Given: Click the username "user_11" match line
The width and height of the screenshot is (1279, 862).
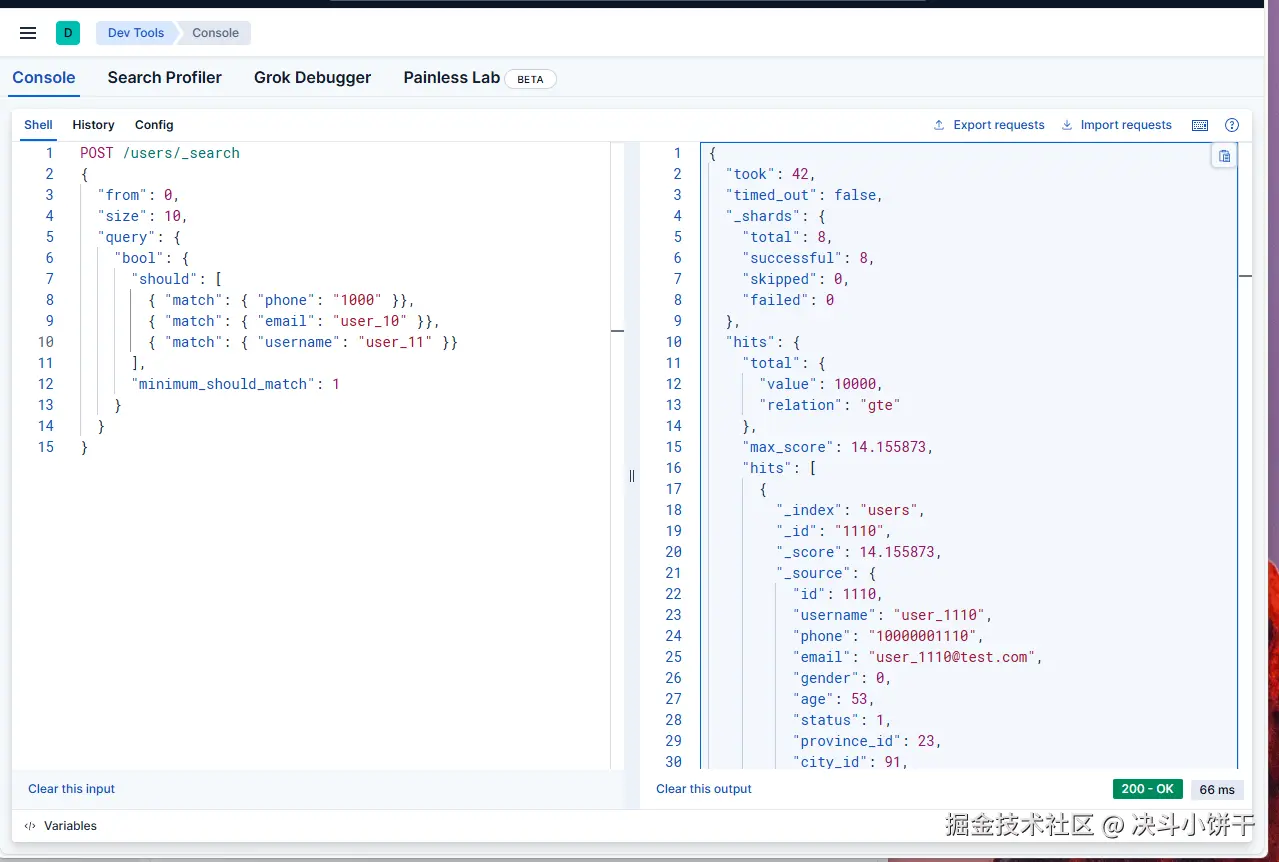Looking at the screenshot, I should [x=302, y=342].
